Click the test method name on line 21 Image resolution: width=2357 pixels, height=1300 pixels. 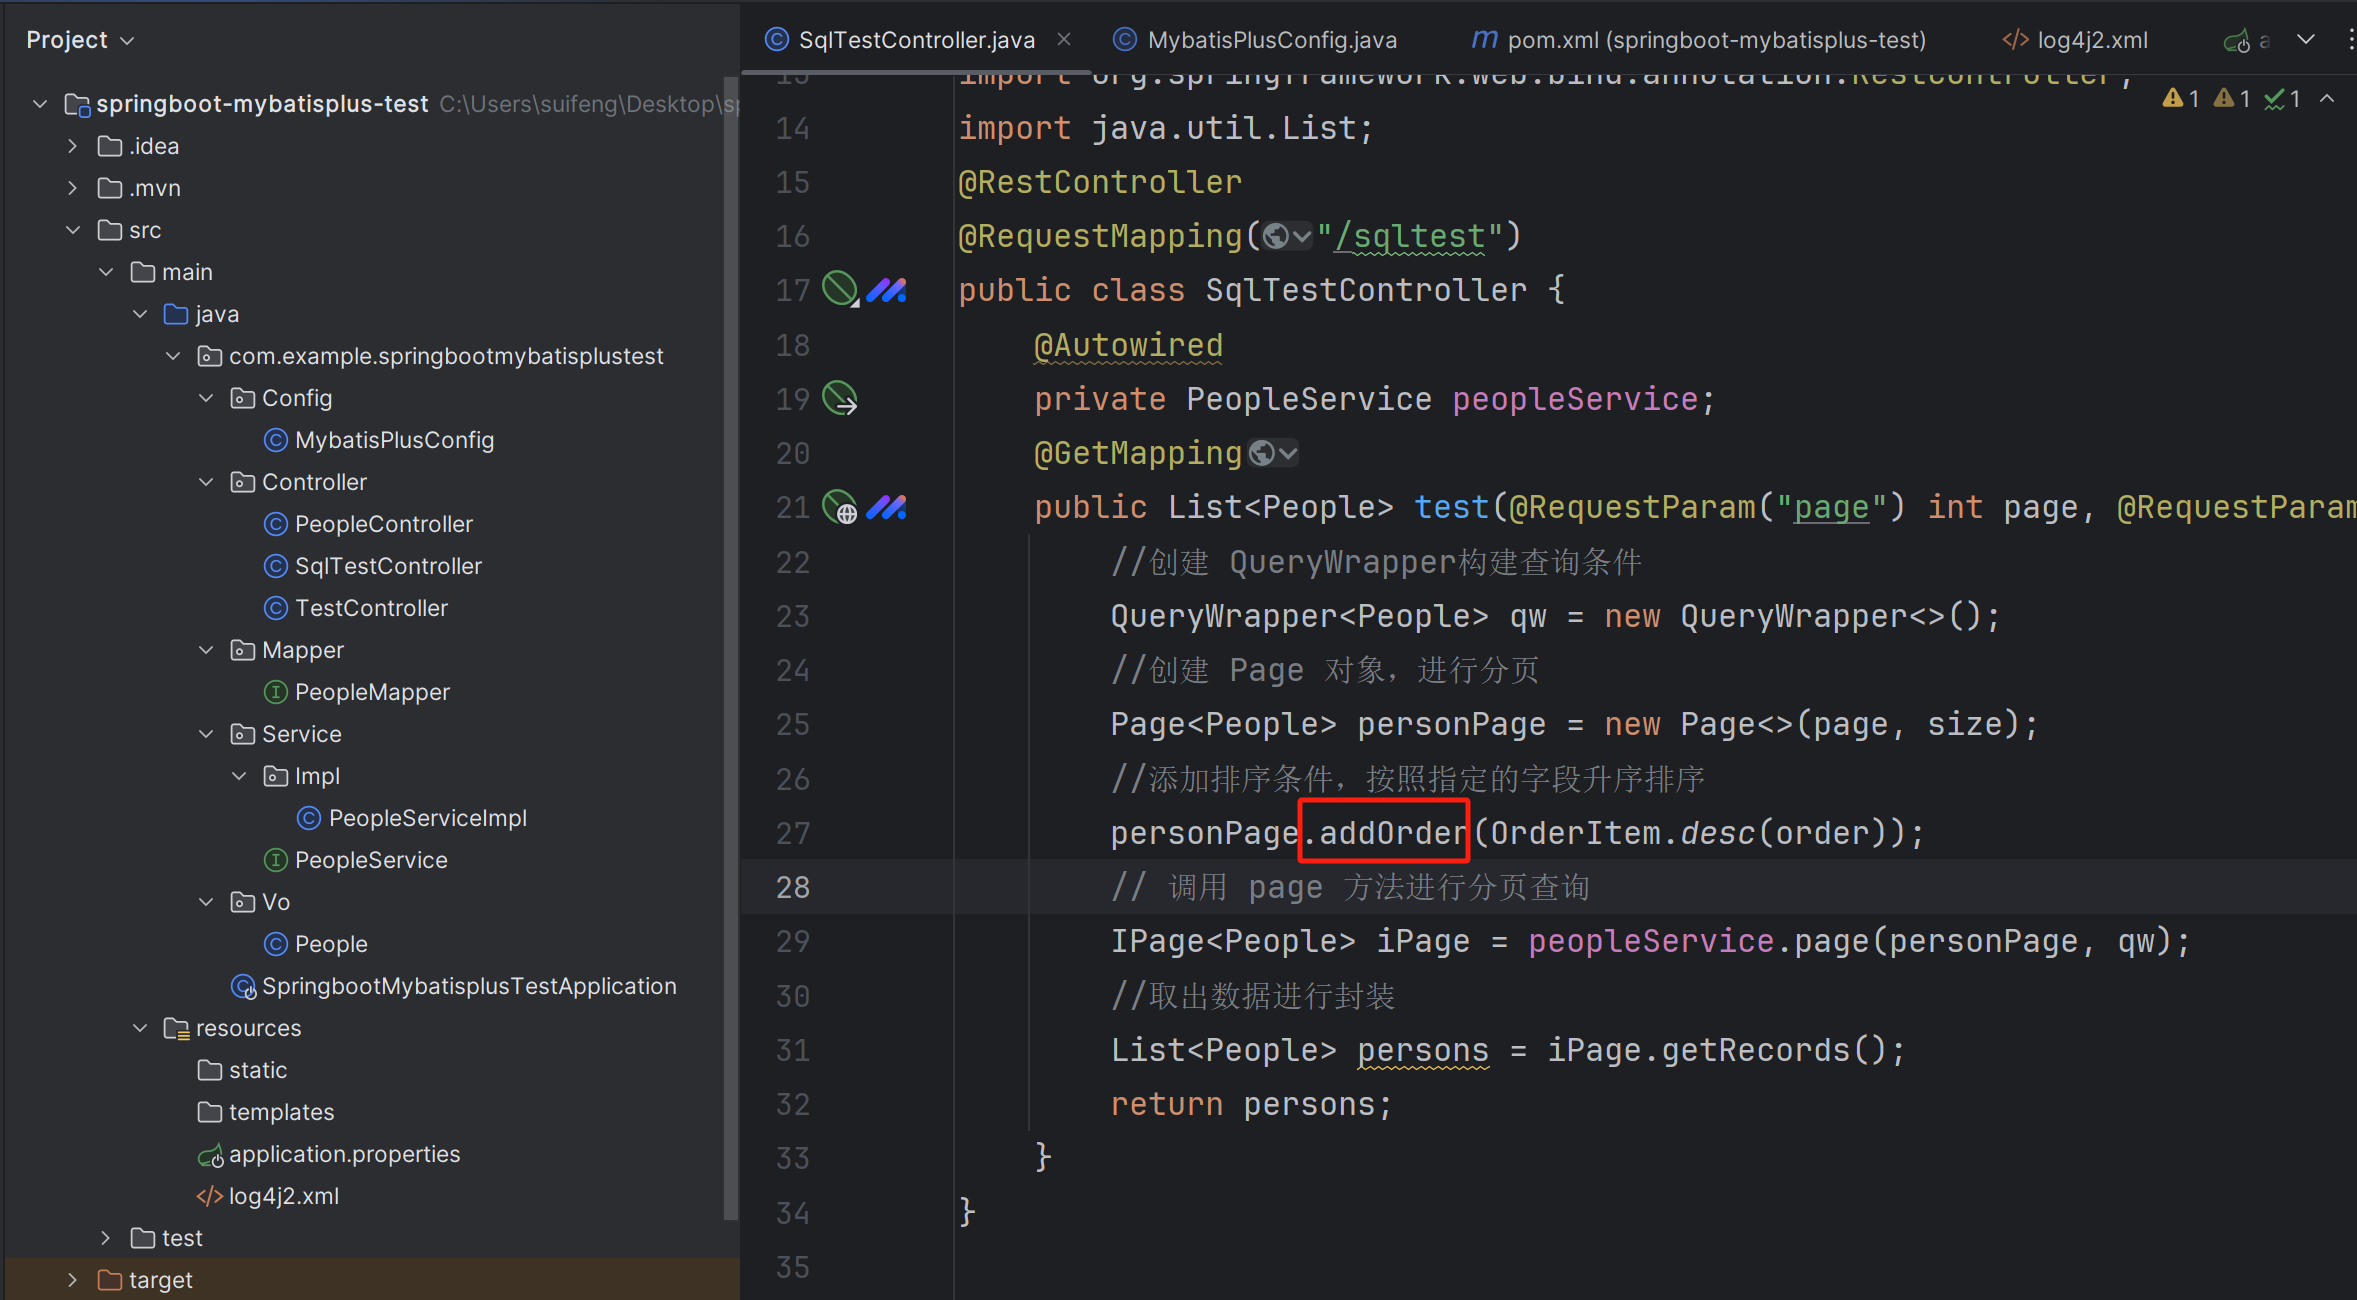click(1451, 507)
